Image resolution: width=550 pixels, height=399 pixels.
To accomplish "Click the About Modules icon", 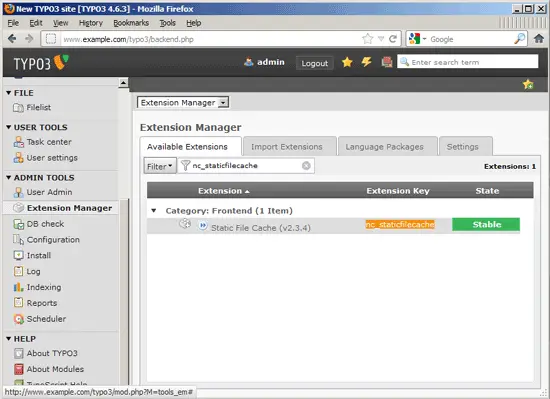I will tap(18, 369).
